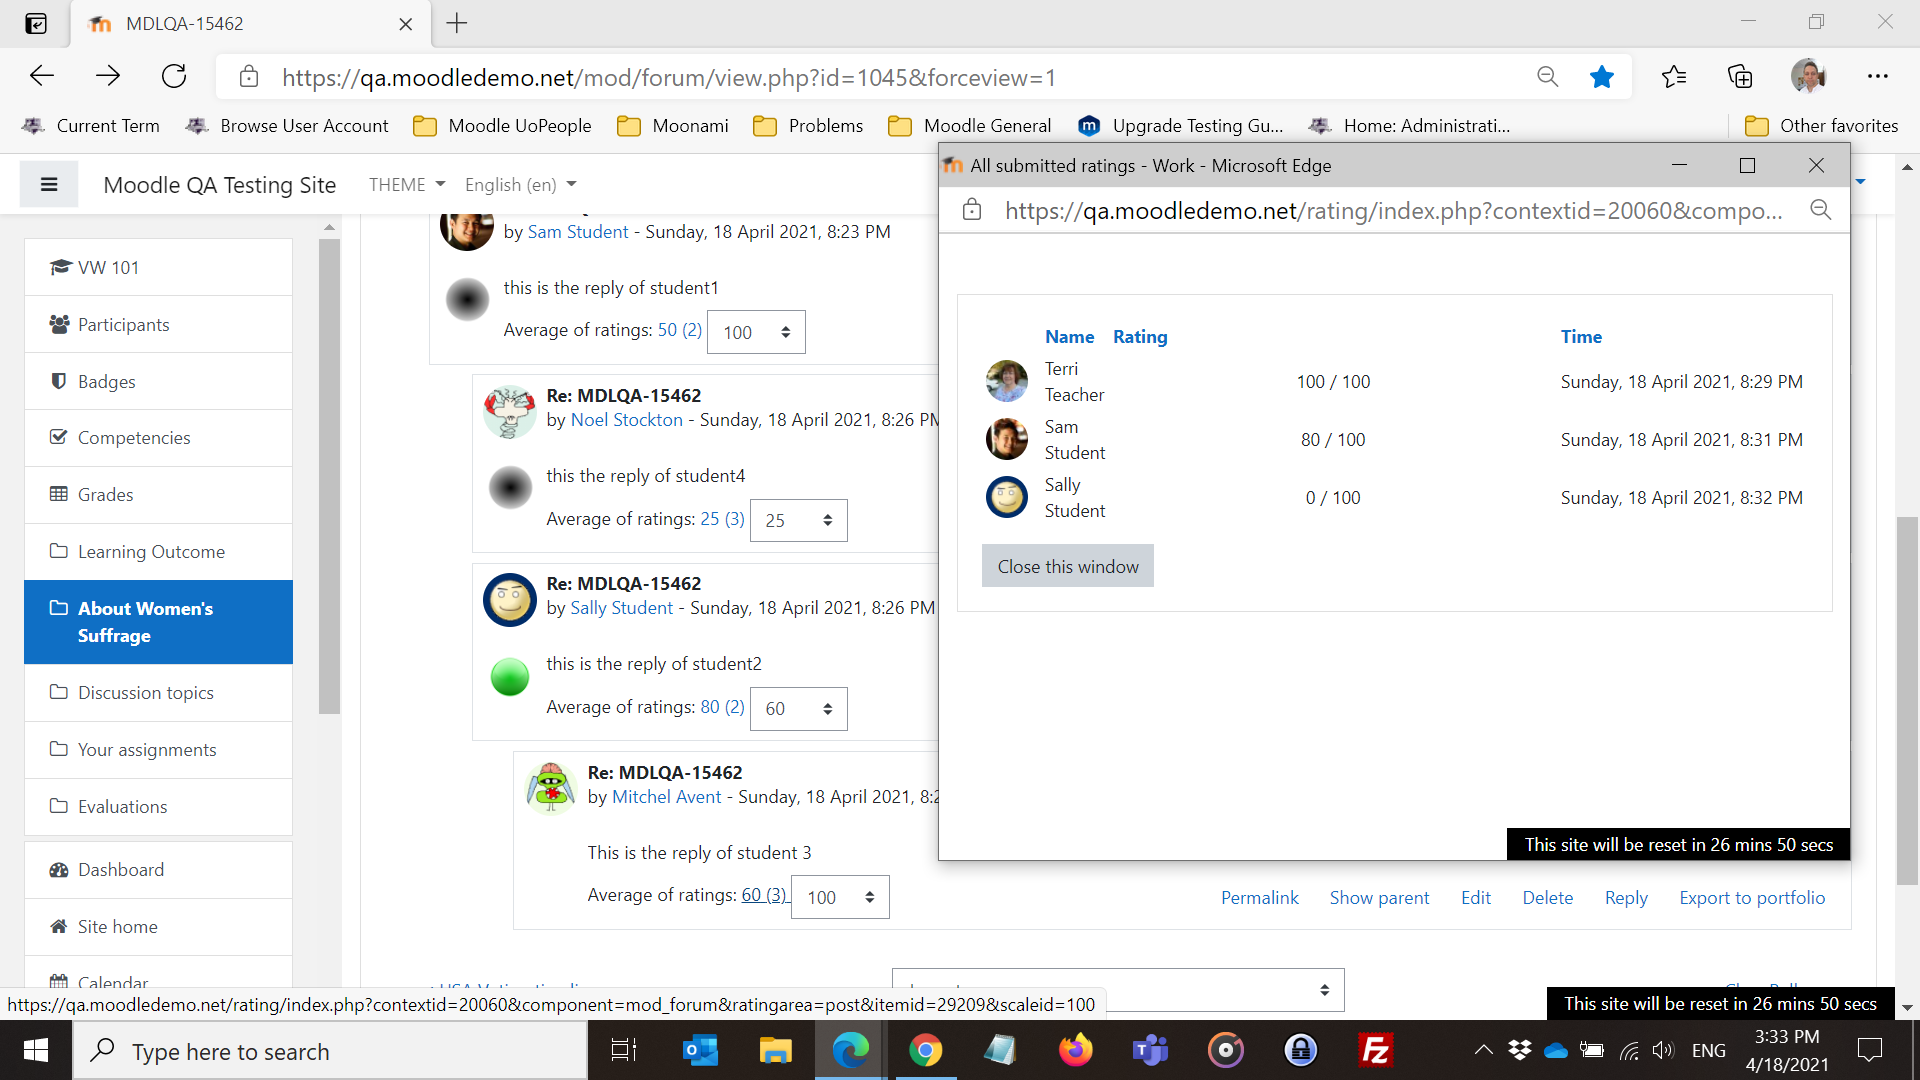
Task: Open Edge settings and more menu
Action: (1877, 77)
